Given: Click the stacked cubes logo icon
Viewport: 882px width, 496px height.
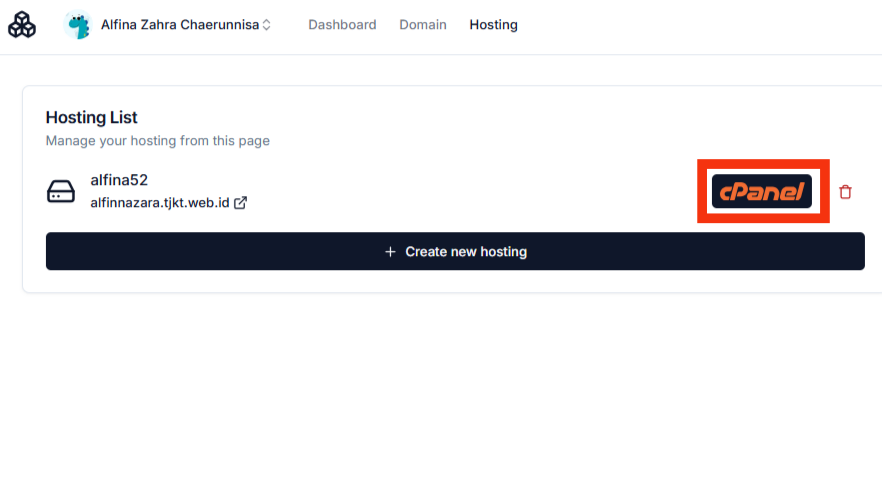Looking at the screenshot, I should click(x=22, y=25).
